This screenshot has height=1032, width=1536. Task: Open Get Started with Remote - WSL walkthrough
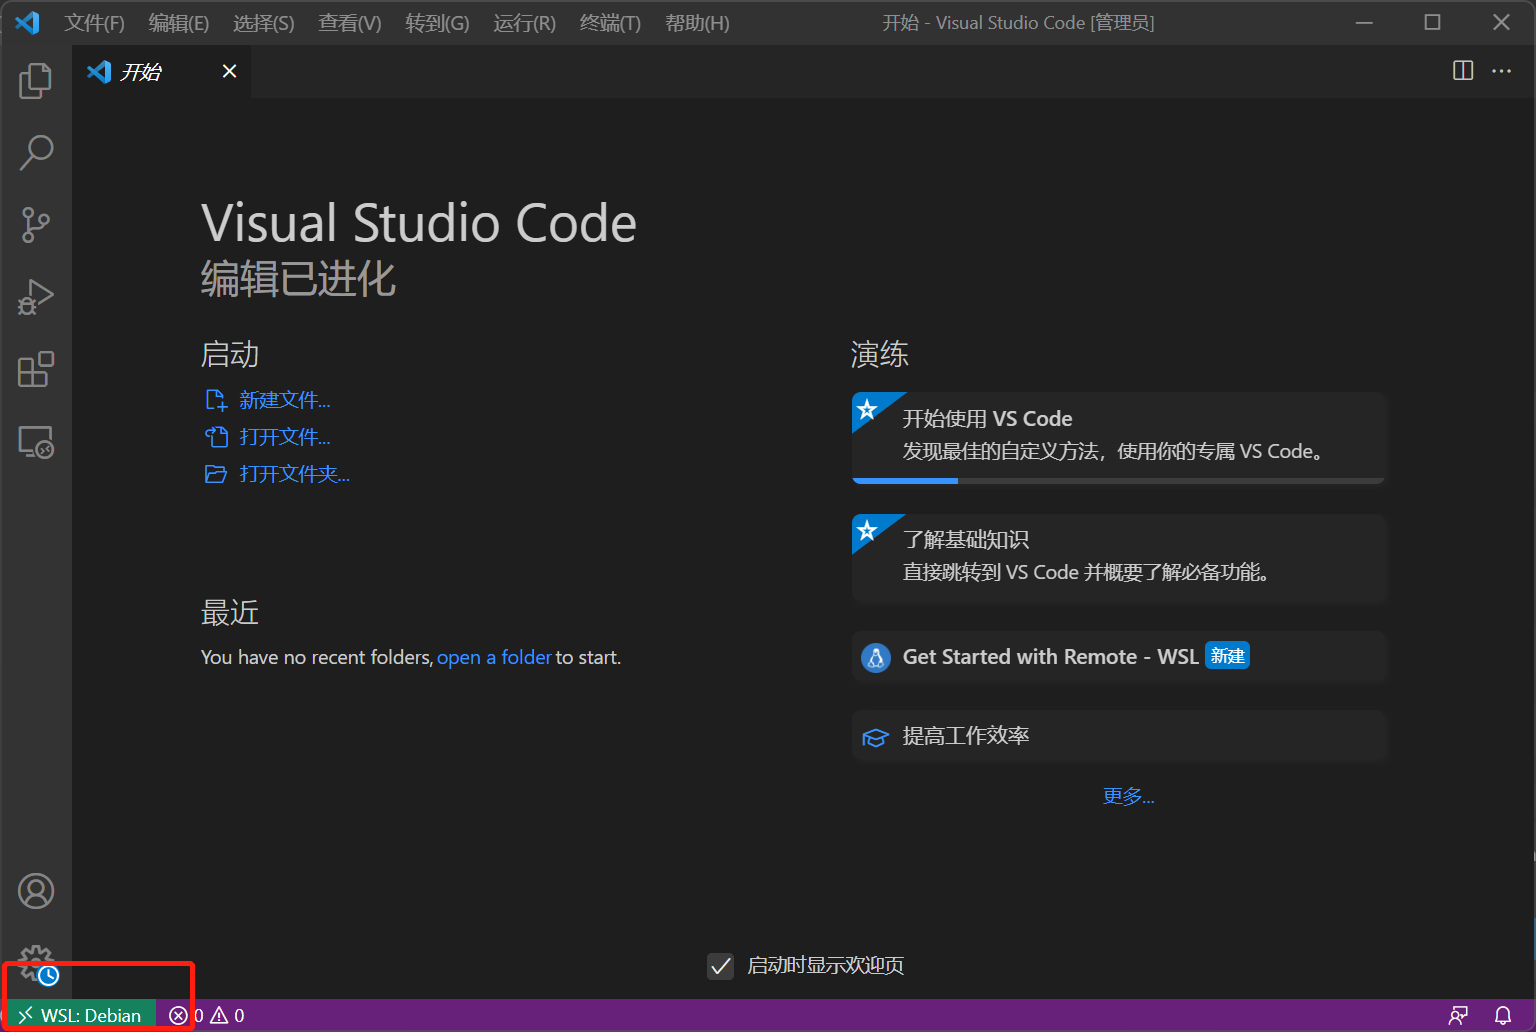click(1119, 657)
